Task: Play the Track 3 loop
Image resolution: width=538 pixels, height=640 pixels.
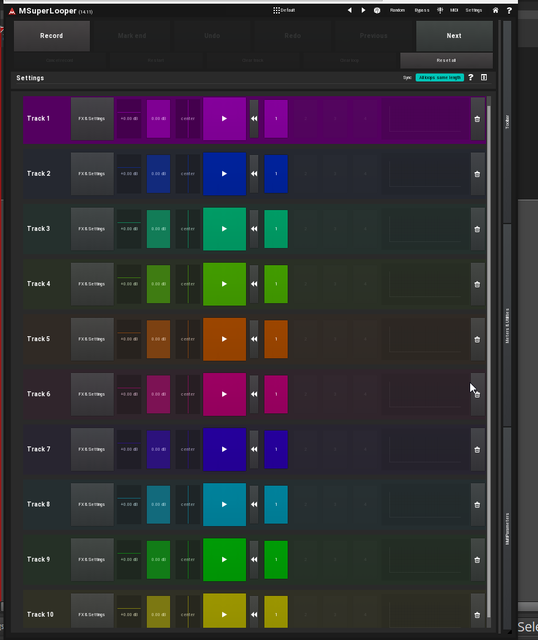Action: [x=225, y=229]
